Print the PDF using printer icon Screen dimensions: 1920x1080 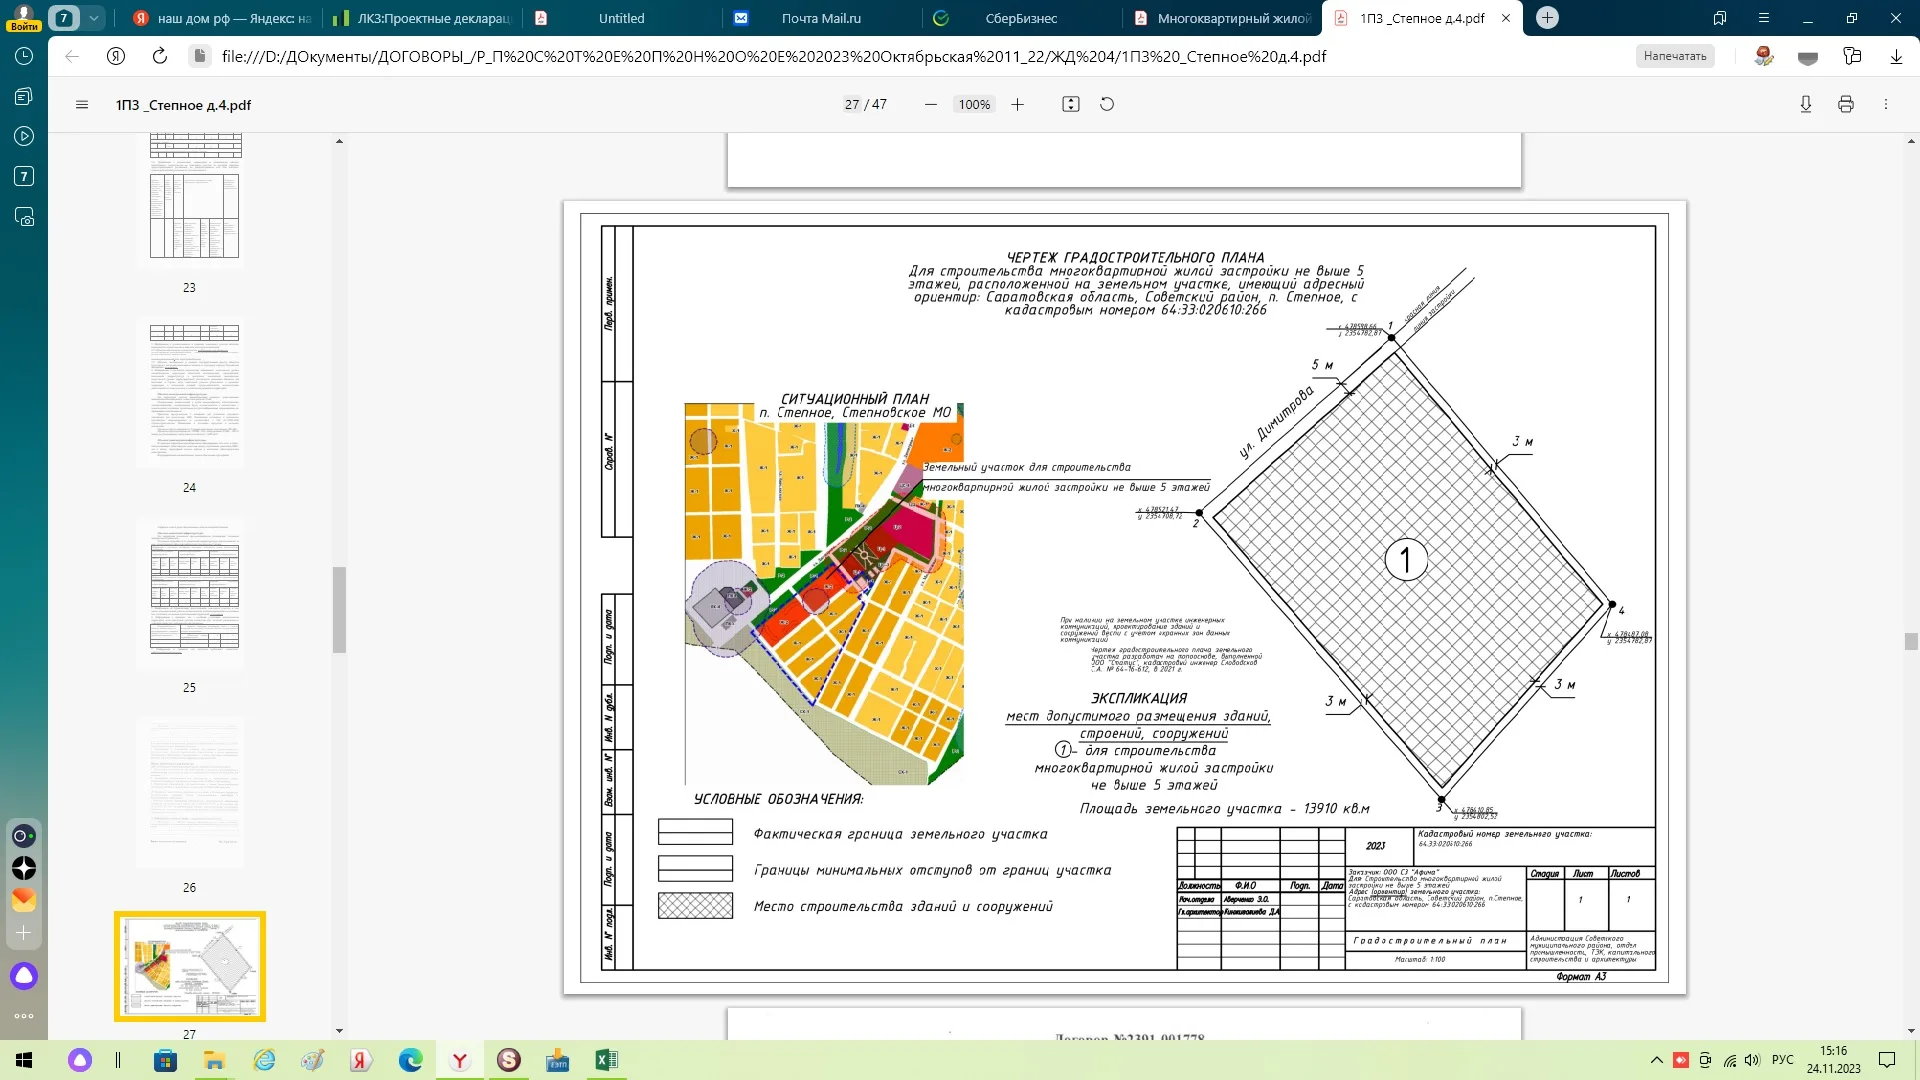click(x=1846, y=105)
